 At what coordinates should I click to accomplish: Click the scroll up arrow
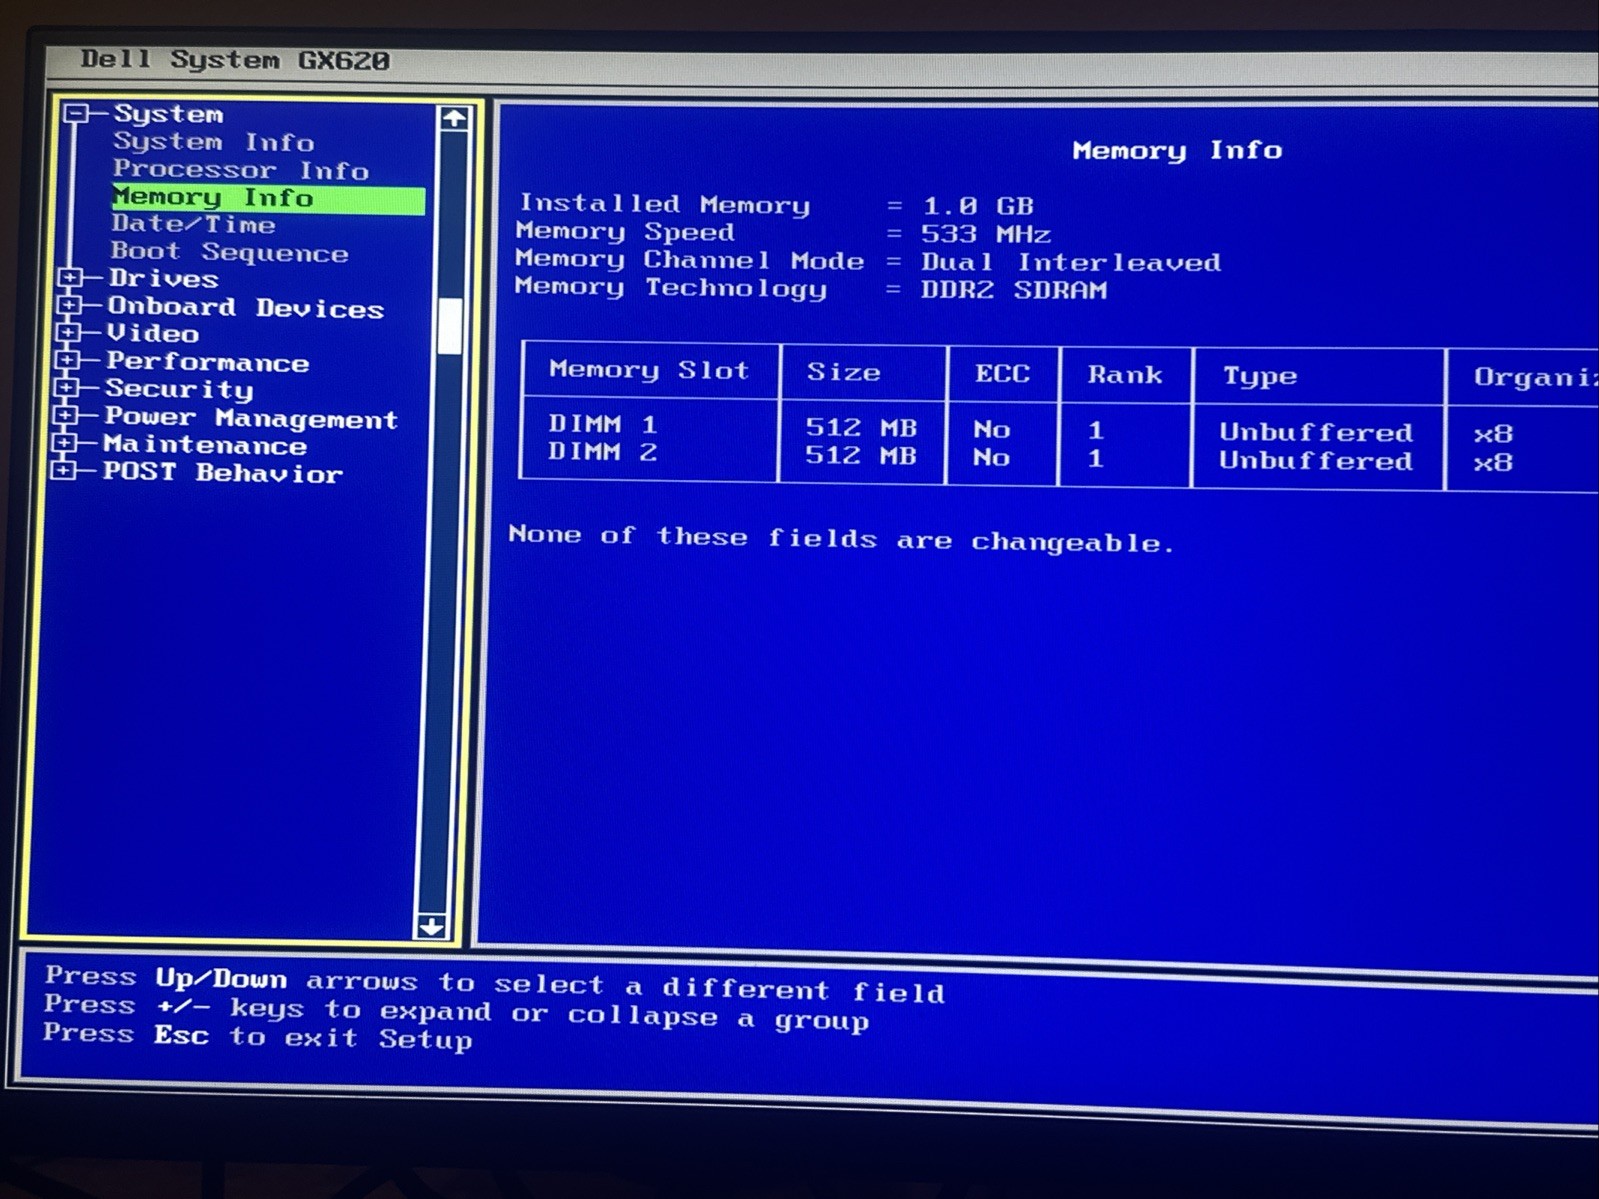454,119
